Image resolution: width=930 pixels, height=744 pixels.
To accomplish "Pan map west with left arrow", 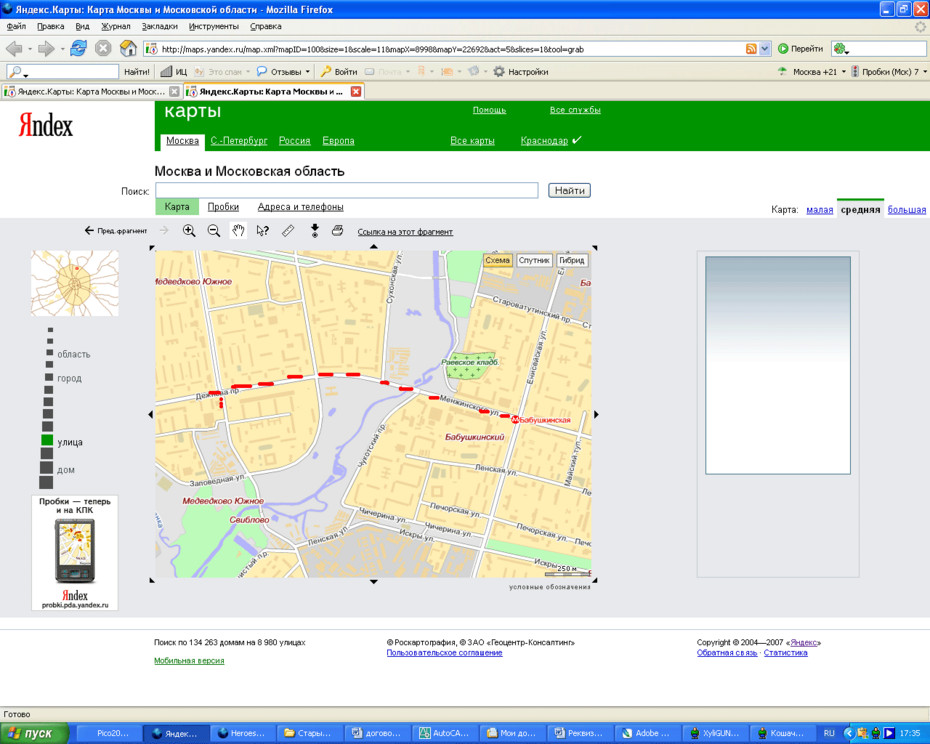I will pyautogui.click(x=151, y=415).
